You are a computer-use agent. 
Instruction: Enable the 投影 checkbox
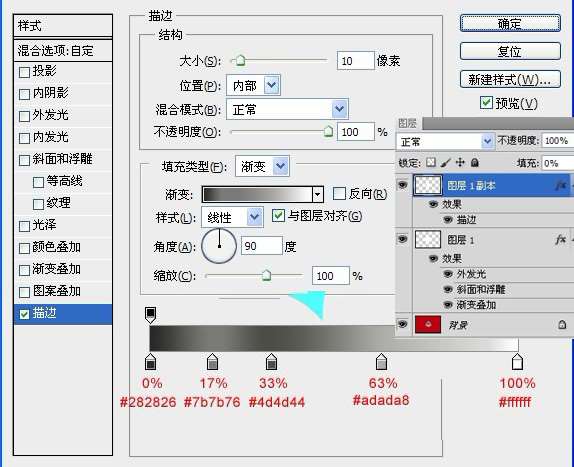24,72
